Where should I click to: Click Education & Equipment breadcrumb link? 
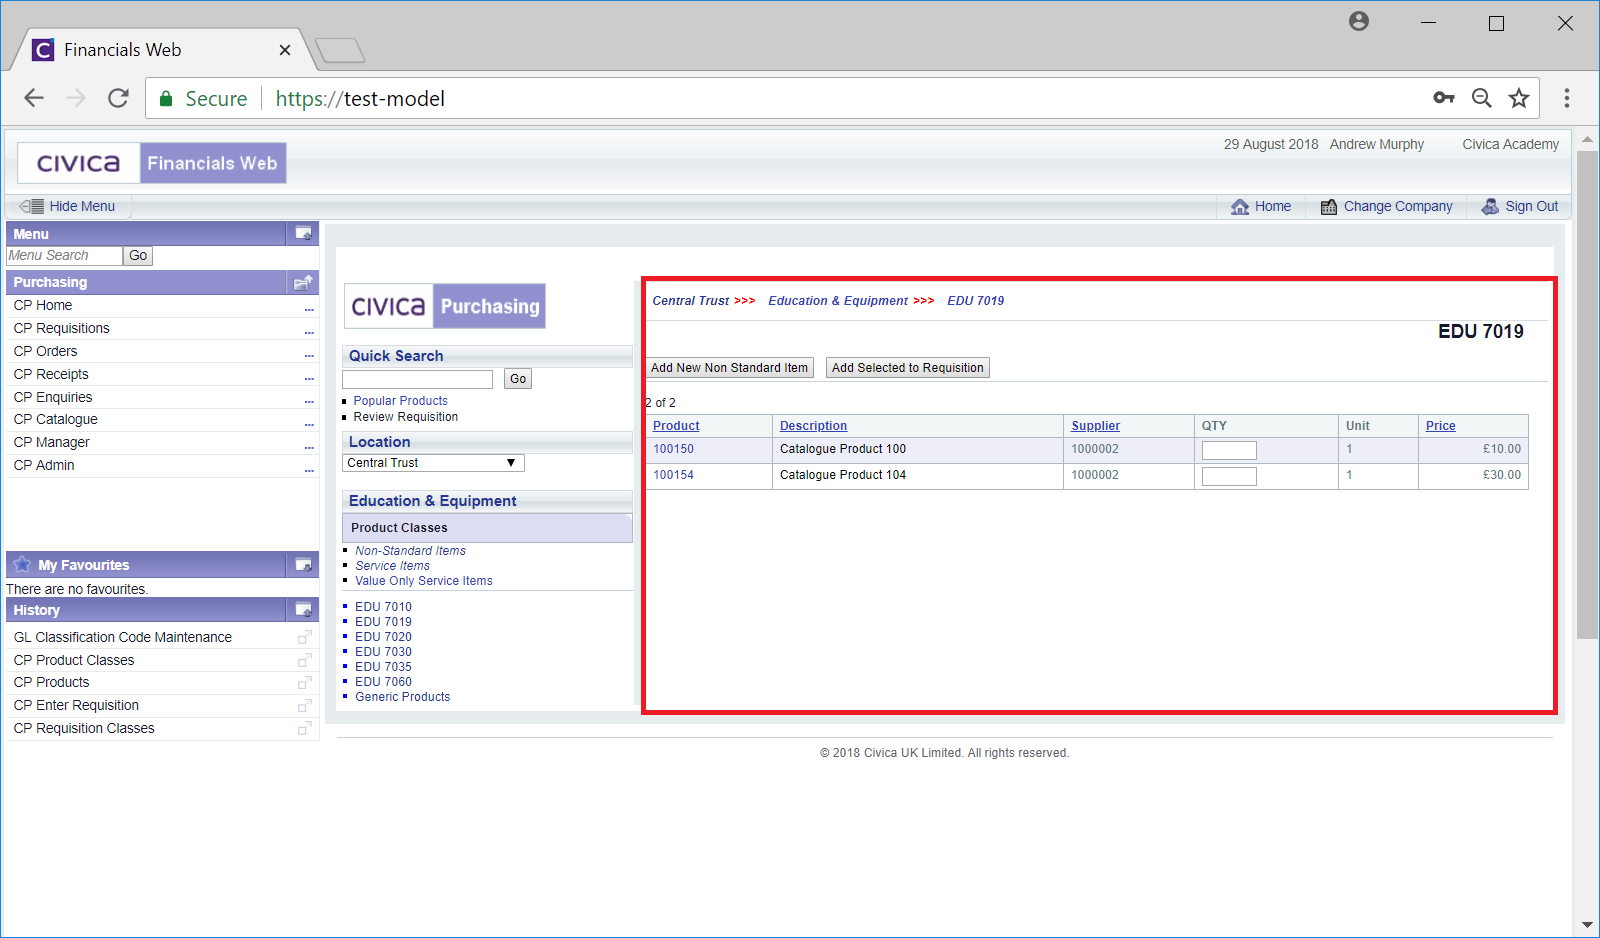(x=838, y=301)
